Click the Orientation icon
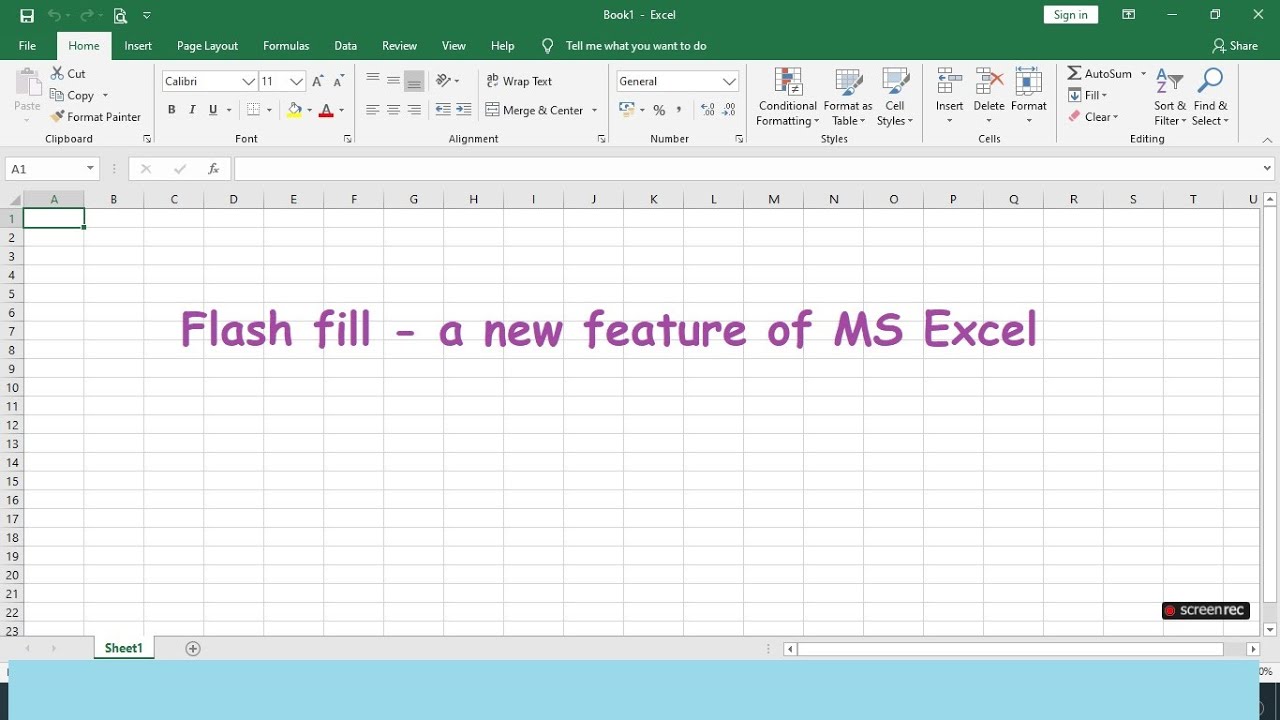Screen dimensions: 1280x720 pos(444,81)
